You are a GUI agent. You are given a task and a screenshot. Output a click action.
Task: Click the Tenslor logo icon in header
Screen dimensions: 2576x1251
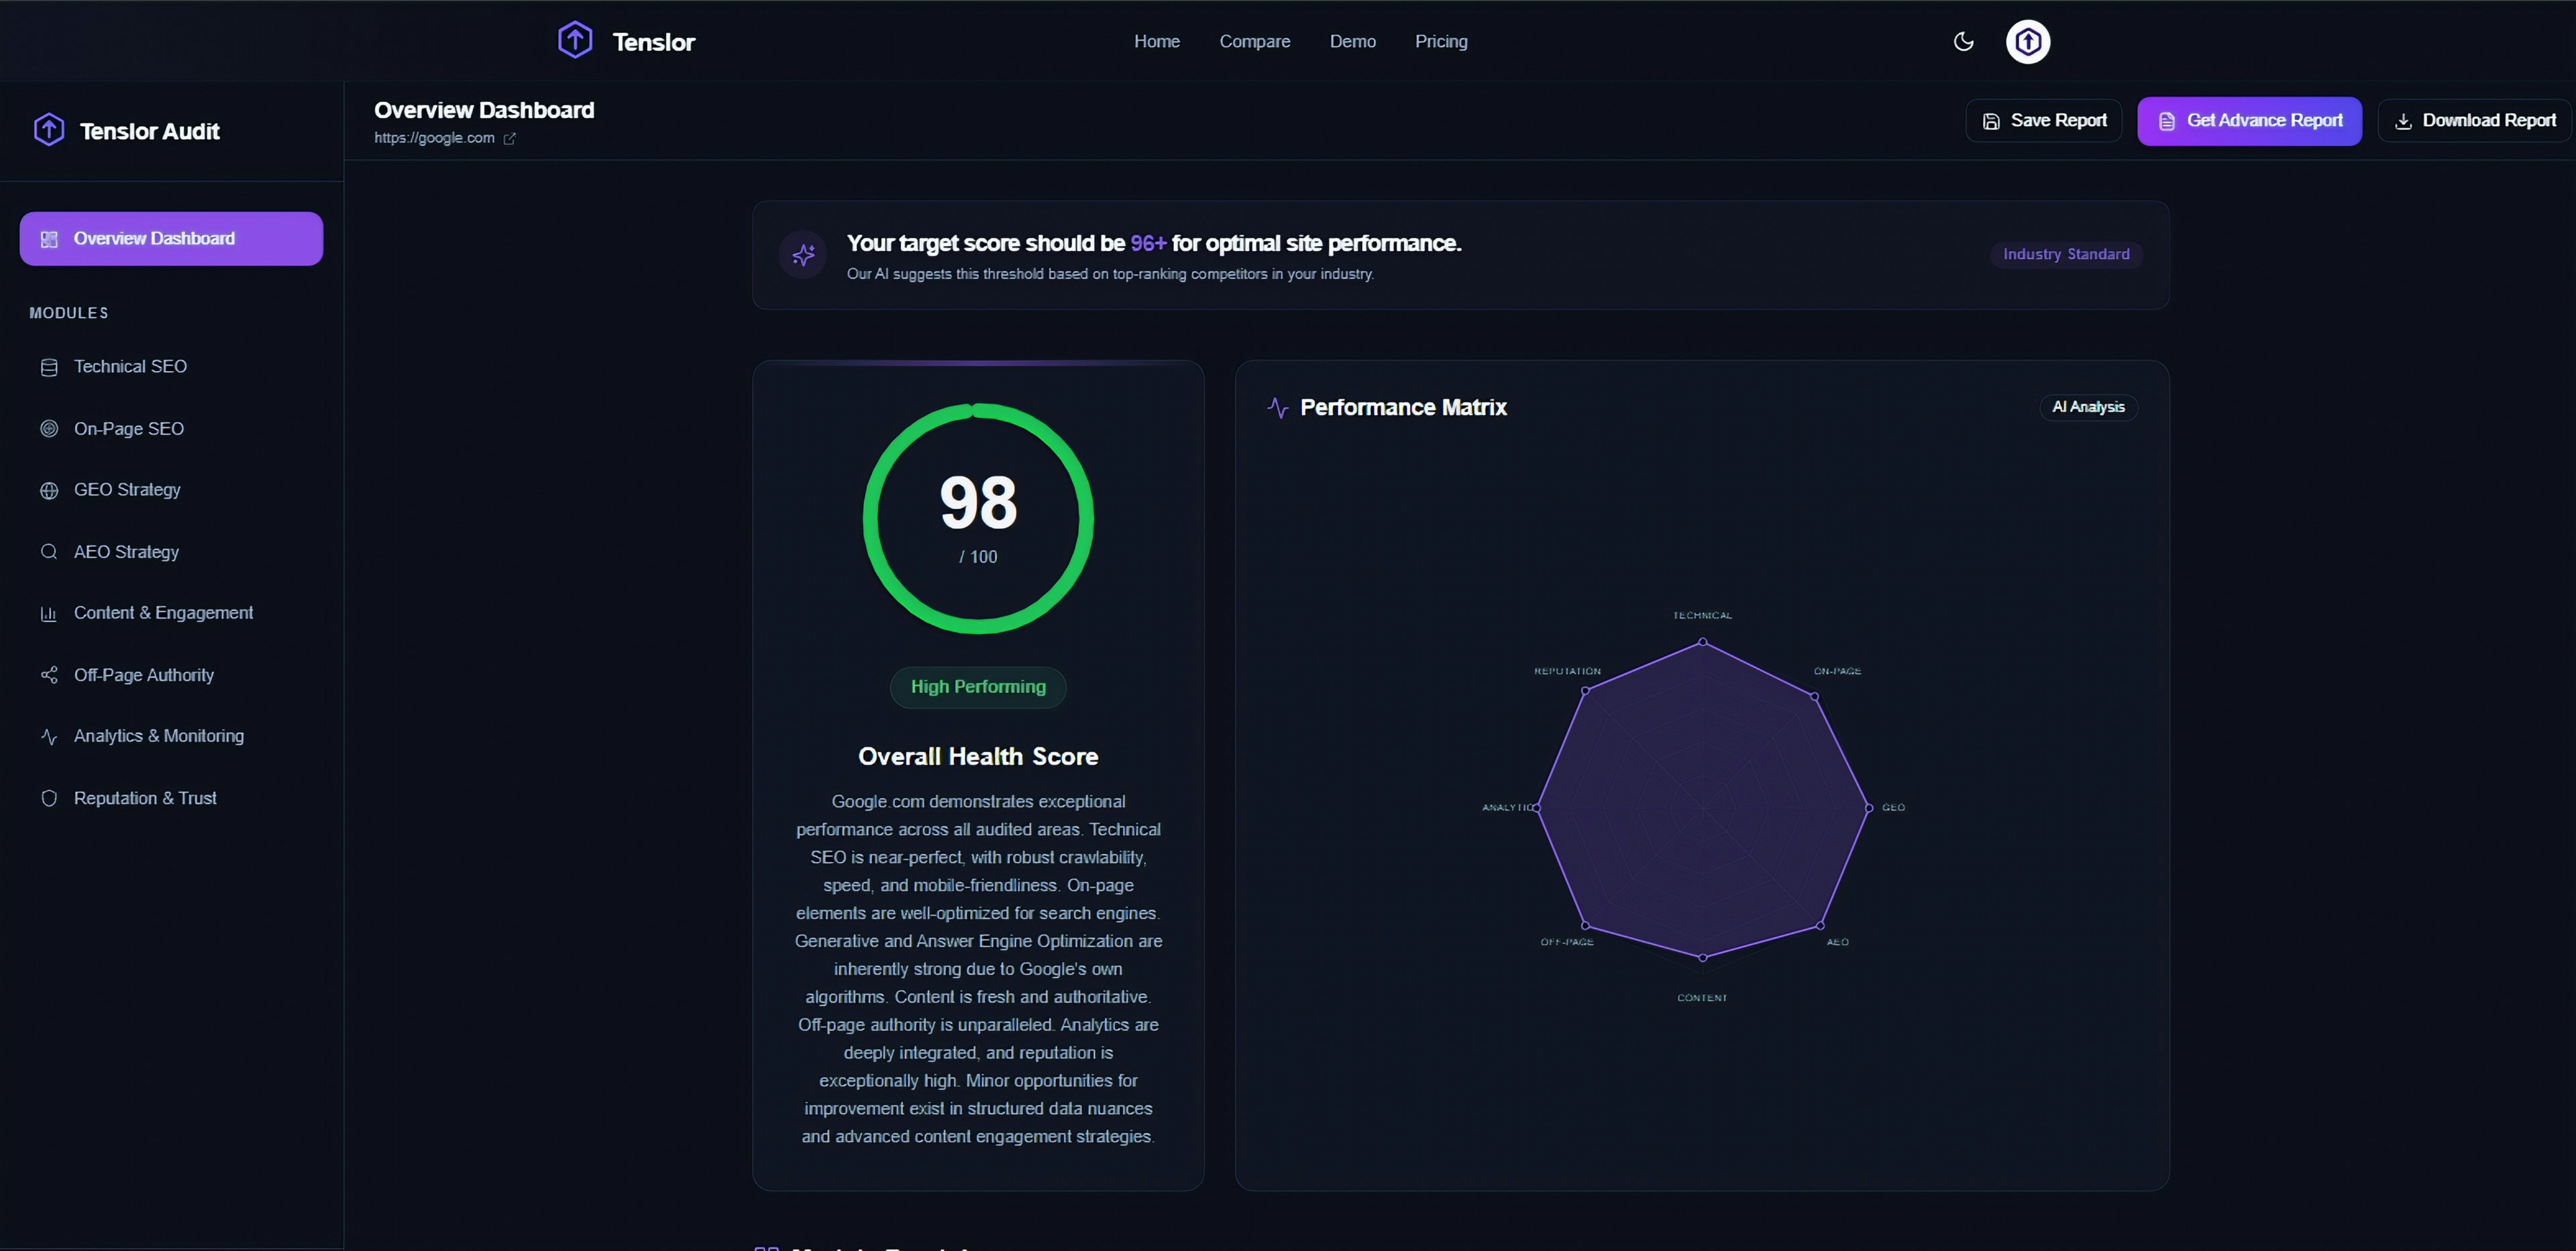click(575, 40)
